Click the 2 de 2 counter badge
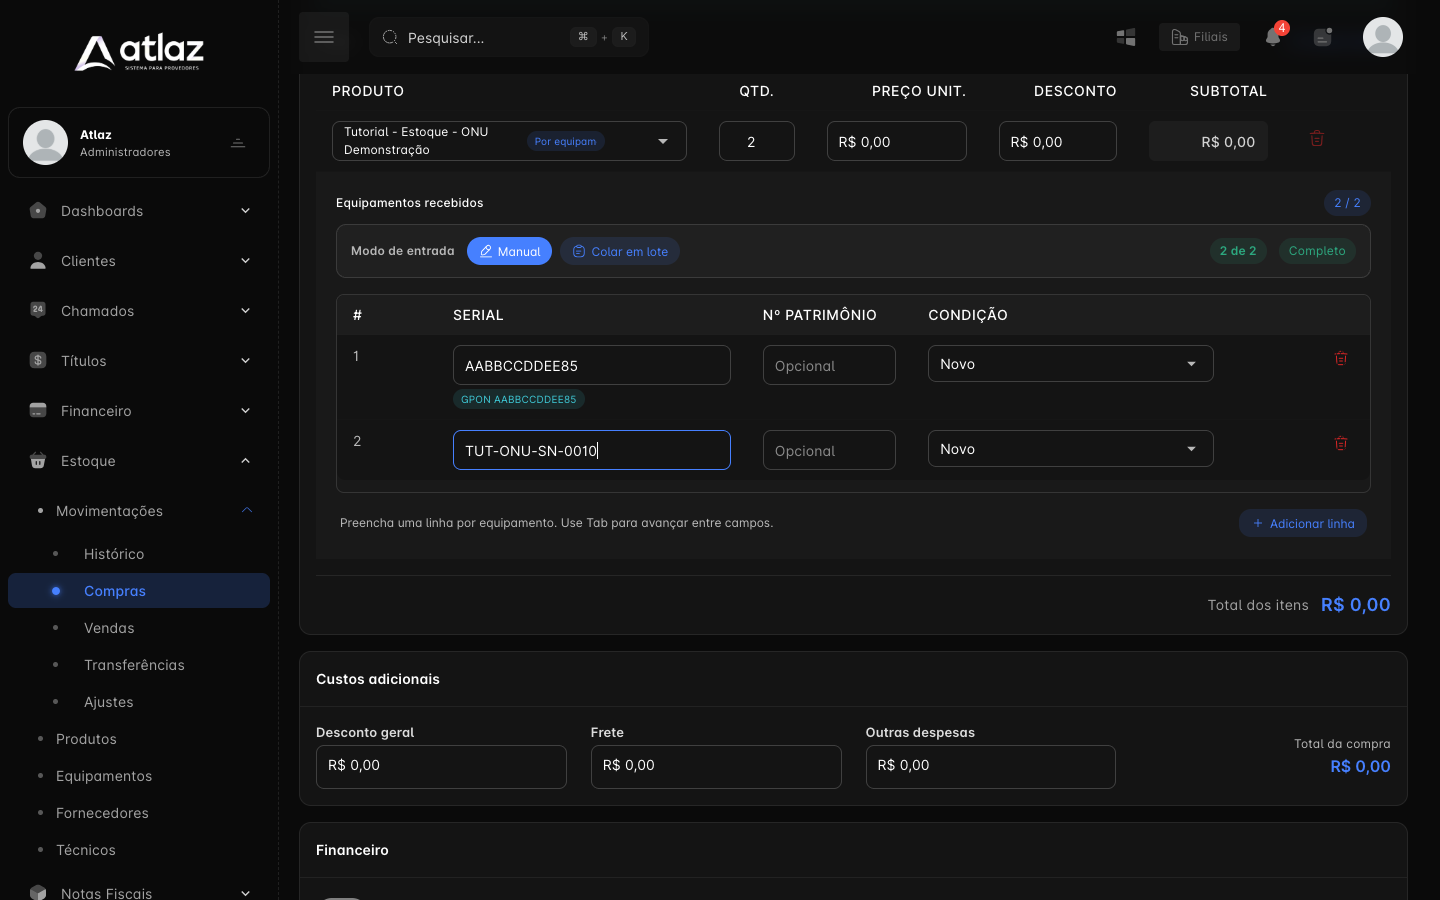Screen dimensions: 1440x900 (1238, 251)
